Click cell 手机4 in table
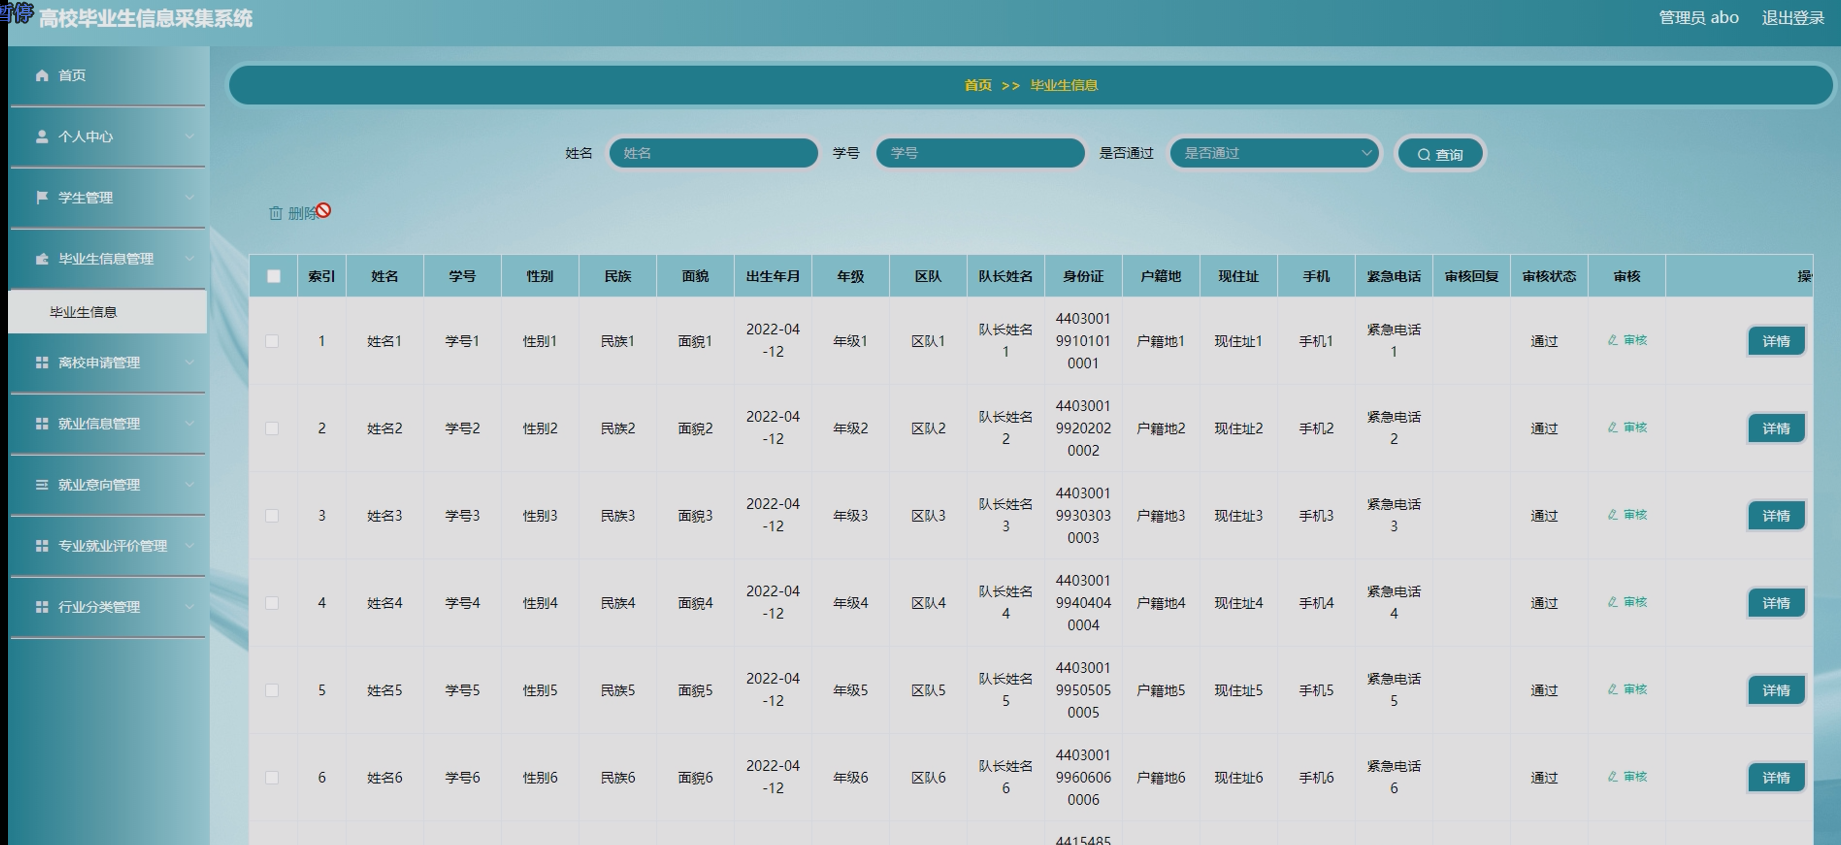 [x=1316, y=603]
